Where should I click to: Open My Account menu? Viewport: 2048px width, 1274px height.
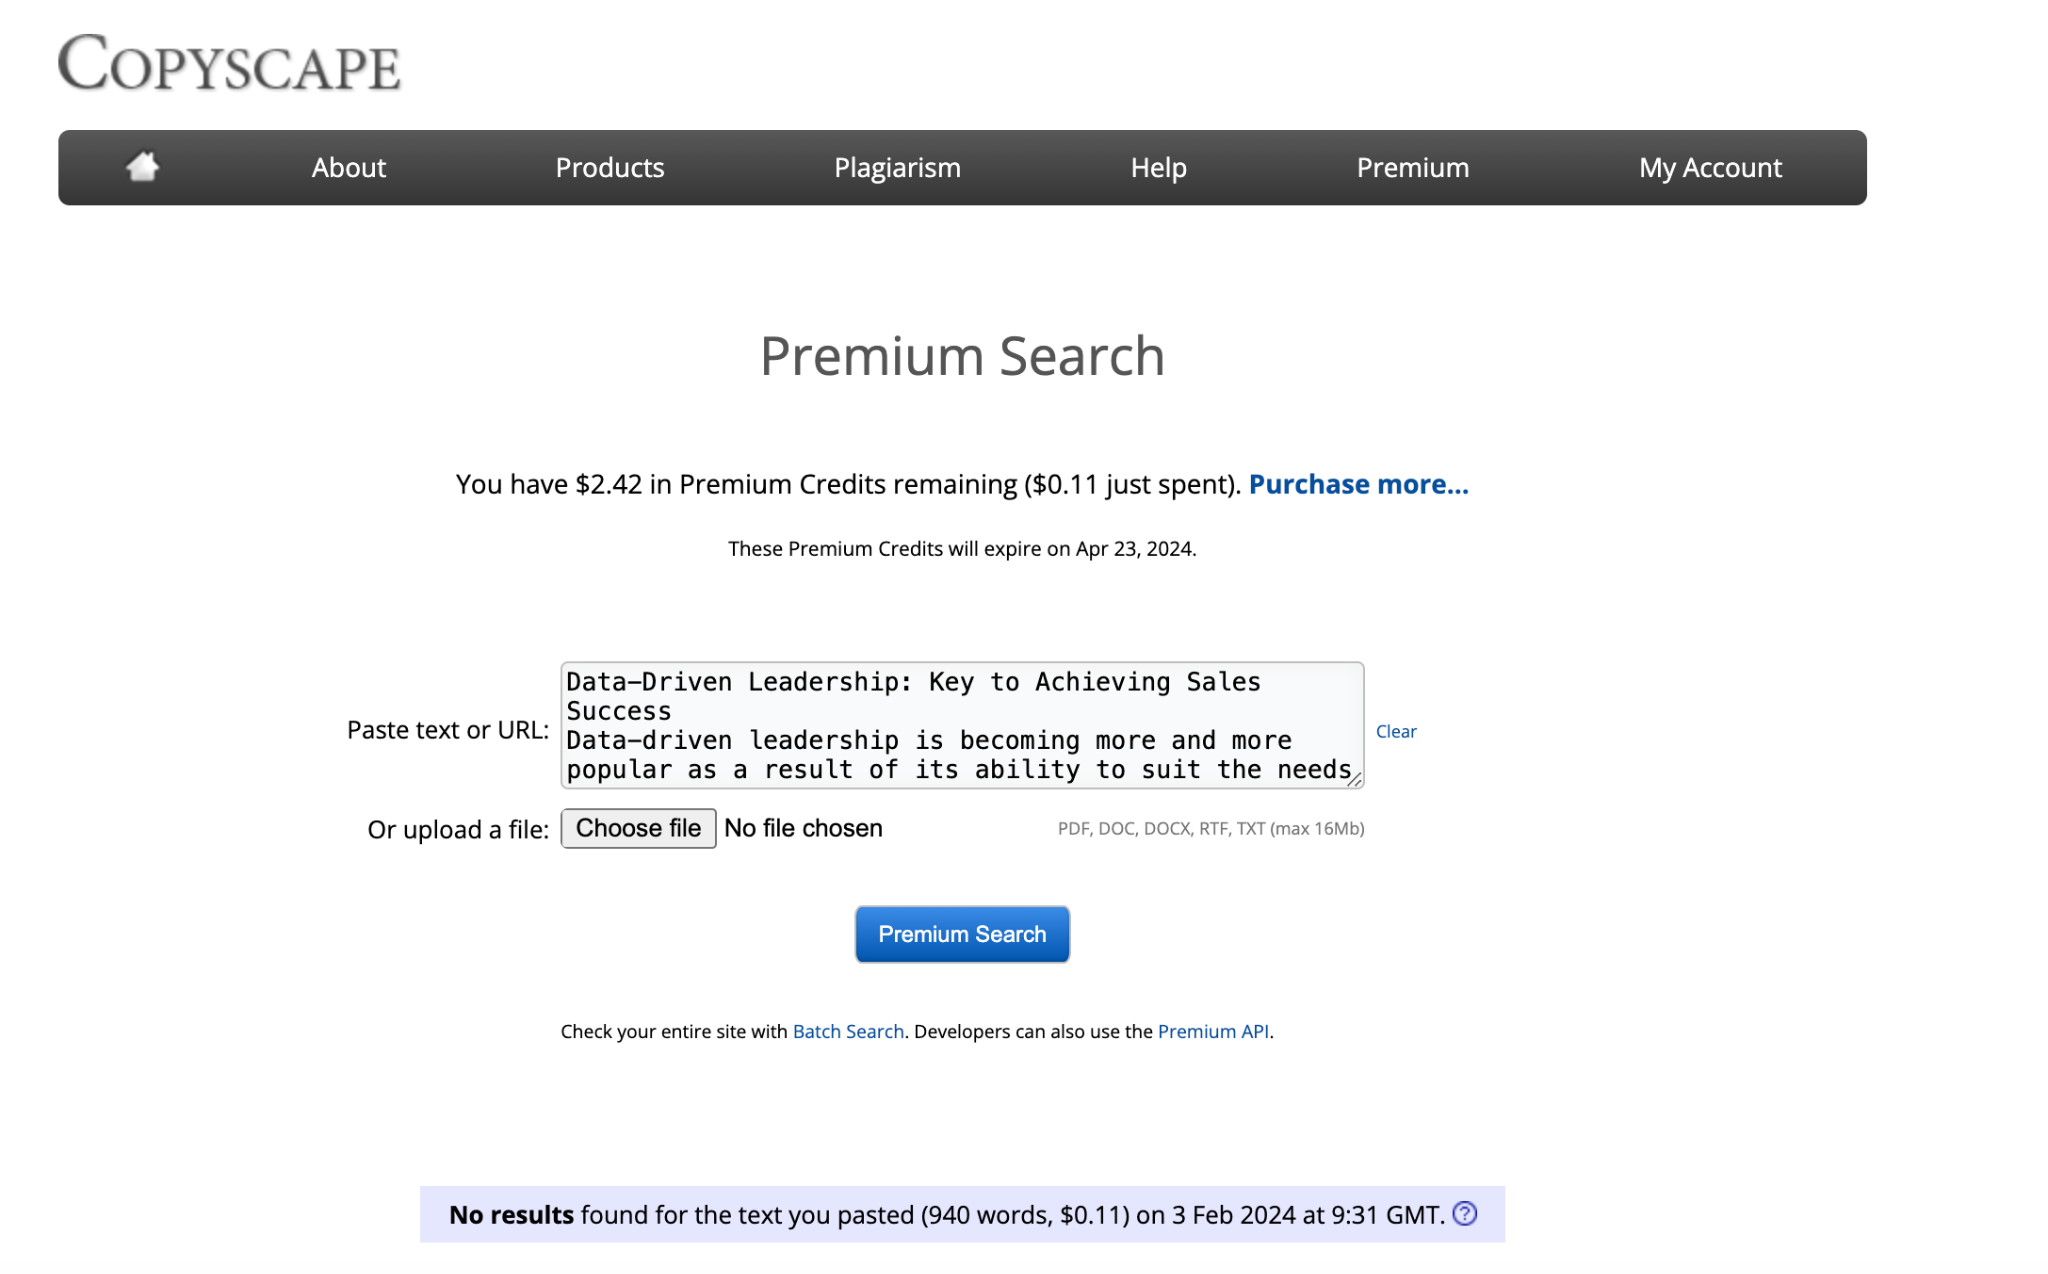(x=1709, y=167)
